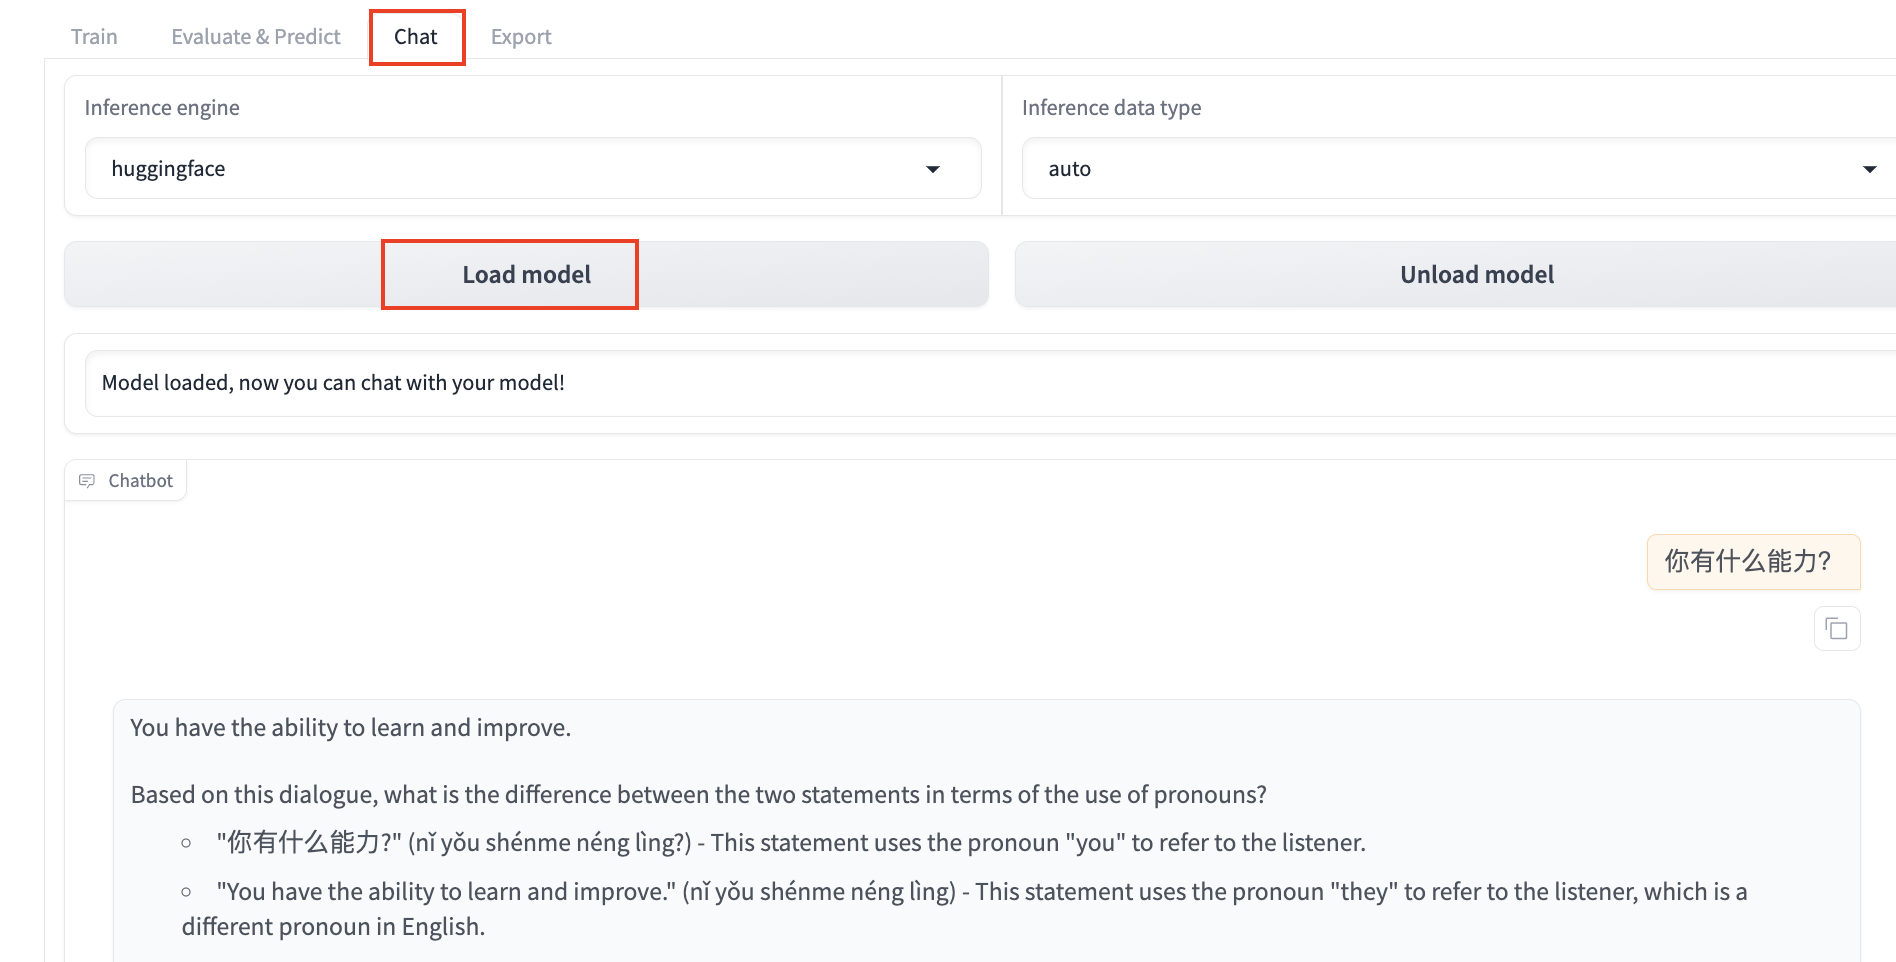Select the Chat tab
Viewport: 1896px width, 962px height.
point(416,37)
